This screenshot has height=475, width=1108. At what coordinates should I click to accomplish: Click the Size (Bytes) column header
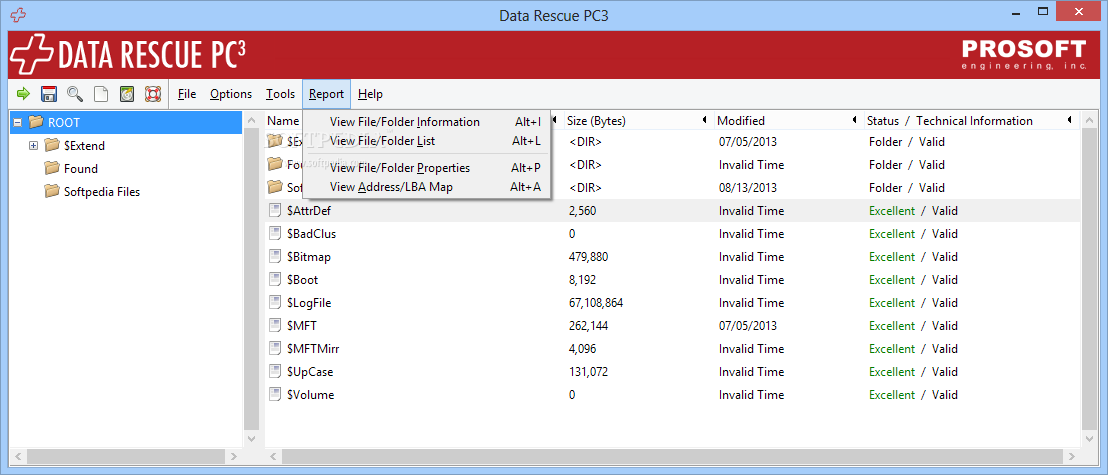[596, 121]
